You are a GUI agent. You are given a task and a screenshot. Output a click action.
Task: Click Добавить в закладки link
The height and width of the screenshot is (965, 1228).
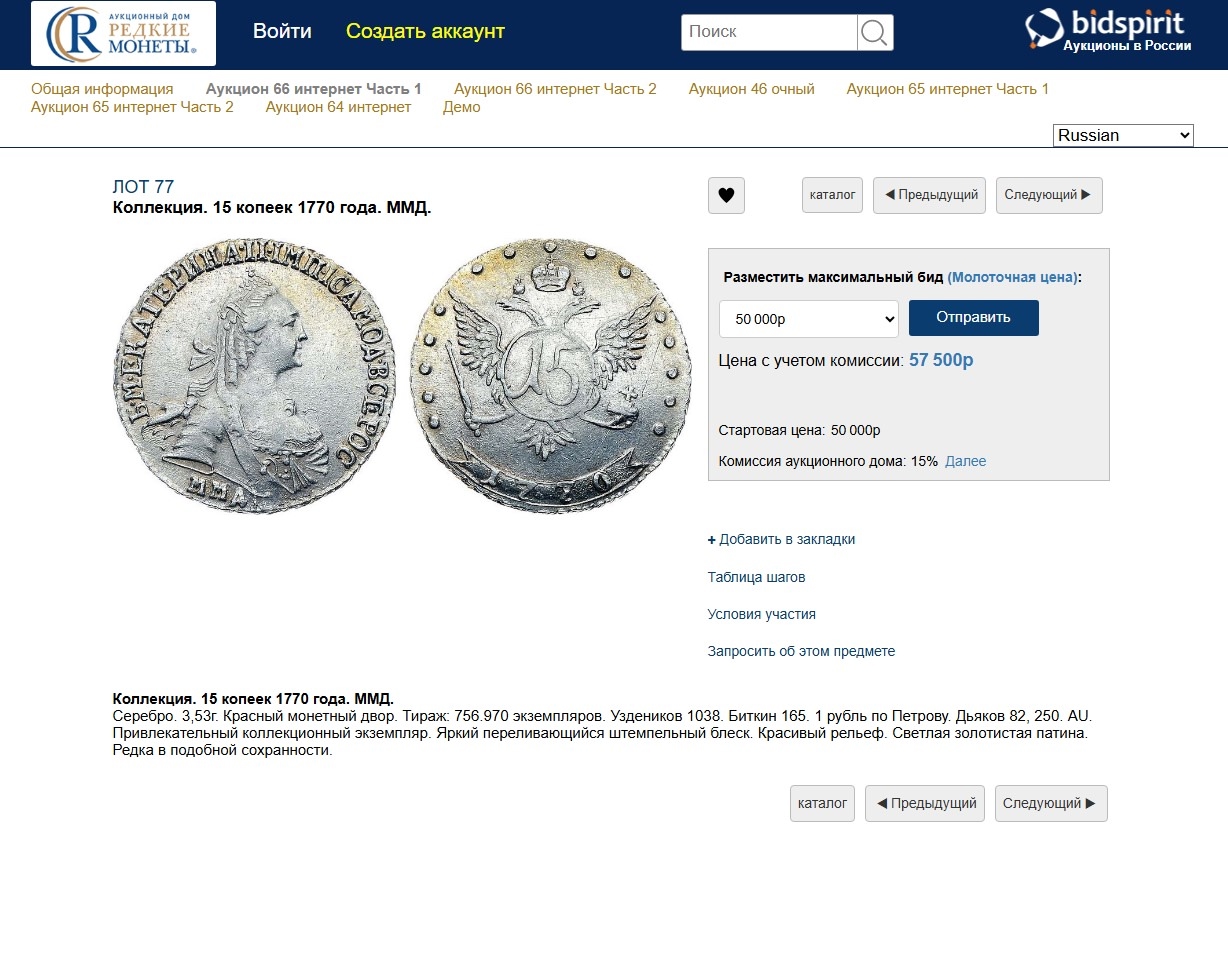781,539
